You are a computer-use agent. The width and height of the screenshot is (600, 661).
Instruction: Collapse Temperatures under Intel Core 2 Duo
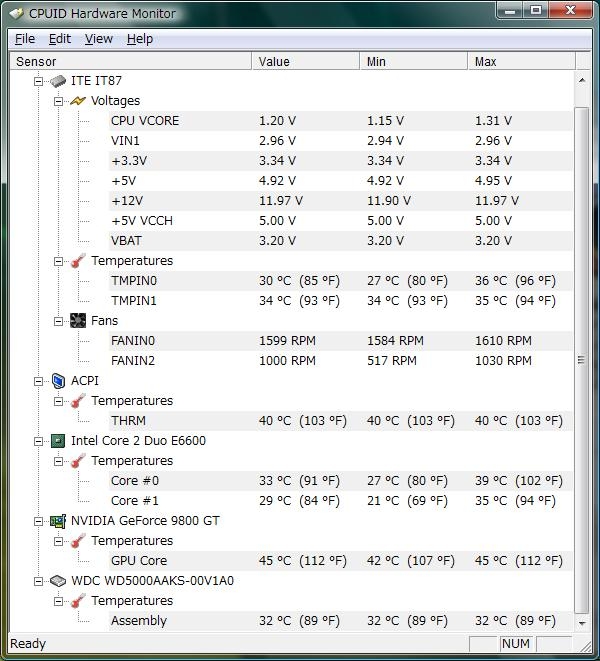[x=58, y=461]
